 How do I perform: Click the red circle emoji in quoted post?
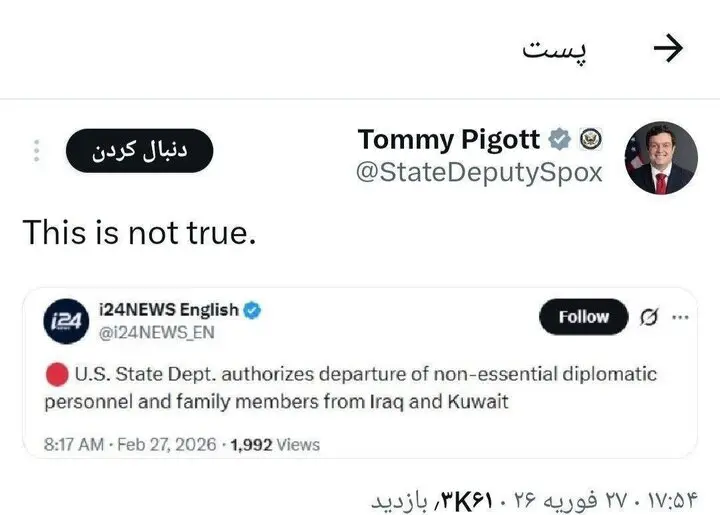[x=57, y=374]
